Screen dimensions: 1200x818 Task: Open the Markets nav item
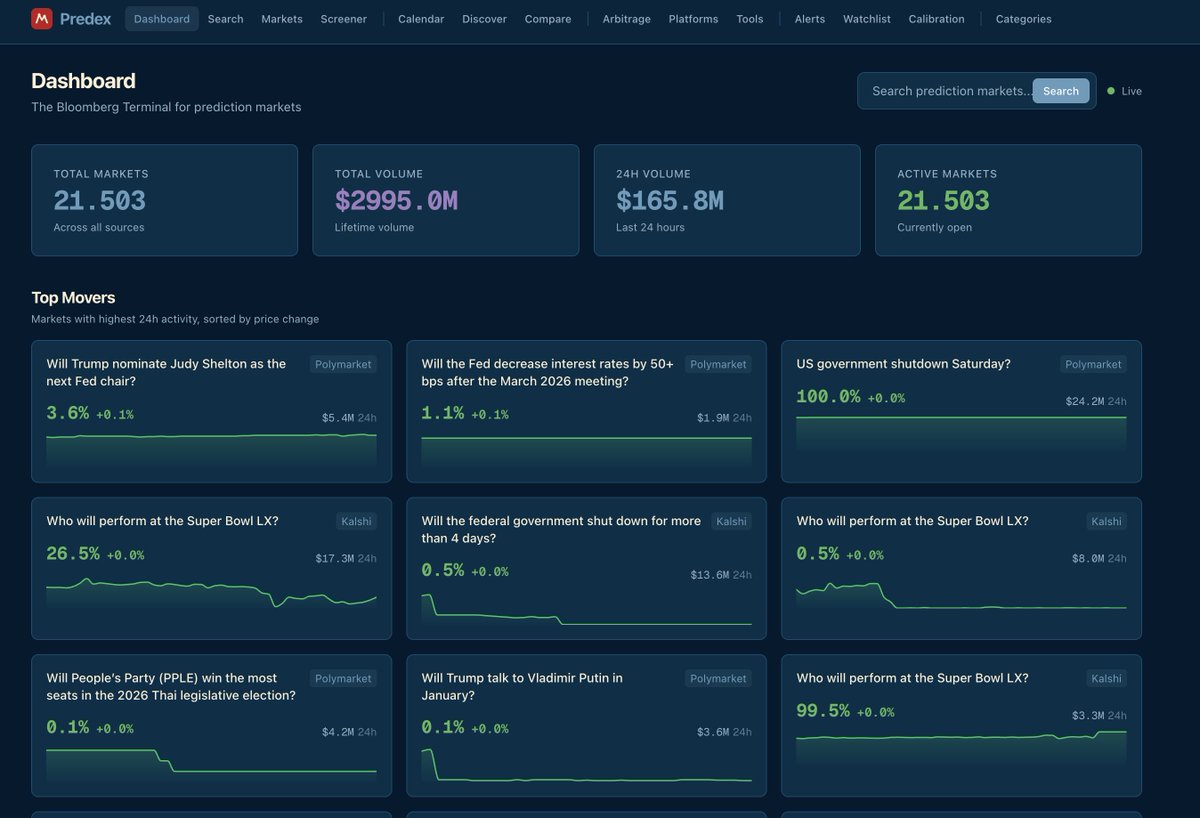(x=282, y=19)
